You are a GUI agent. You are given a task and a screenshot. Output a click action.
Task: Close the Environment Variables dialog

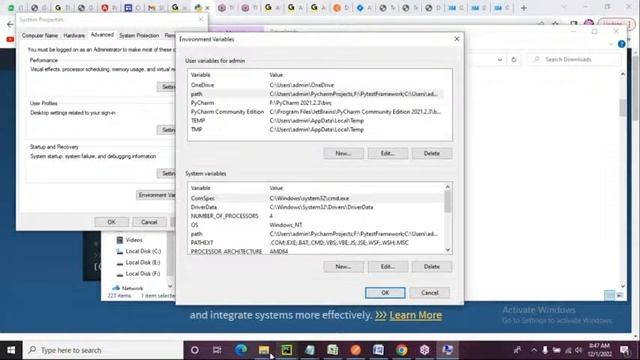(x=457, y=39)
